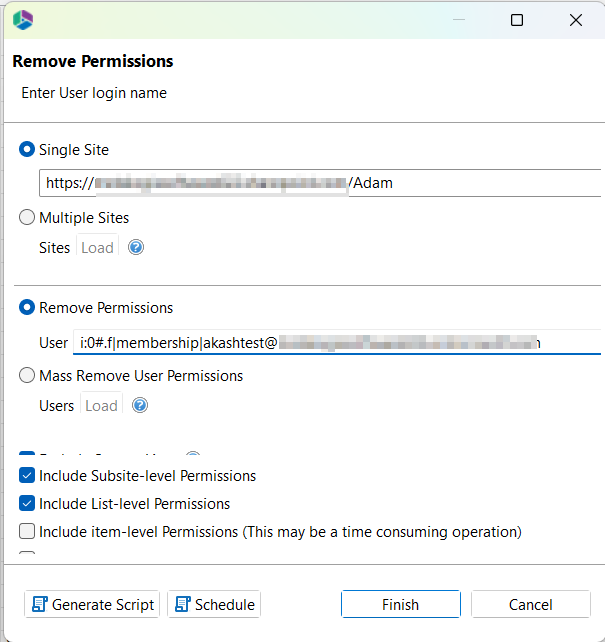Open help icon beside Users Load
Screen dimensions: 605x642
140,405
